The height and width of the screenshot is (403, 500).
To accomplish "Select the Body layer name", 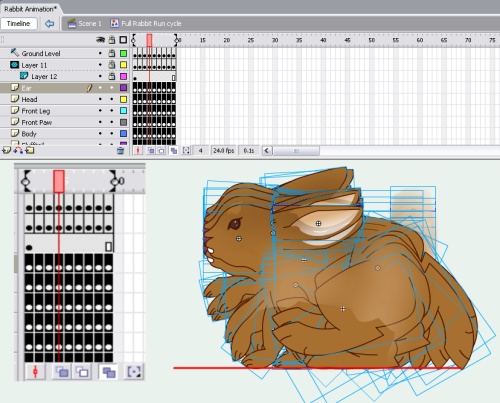I will click(x=29, y=134).
